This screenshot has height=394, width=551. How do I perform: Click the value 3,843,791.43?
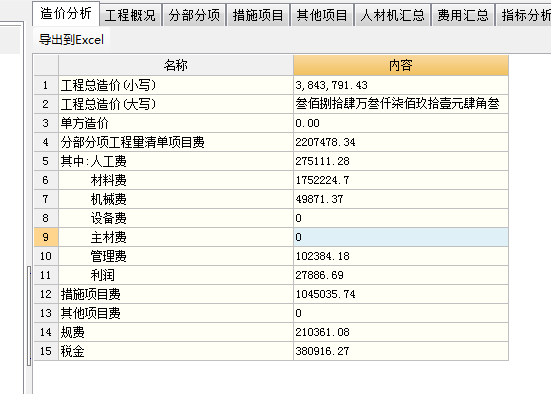tap(401, 85)
